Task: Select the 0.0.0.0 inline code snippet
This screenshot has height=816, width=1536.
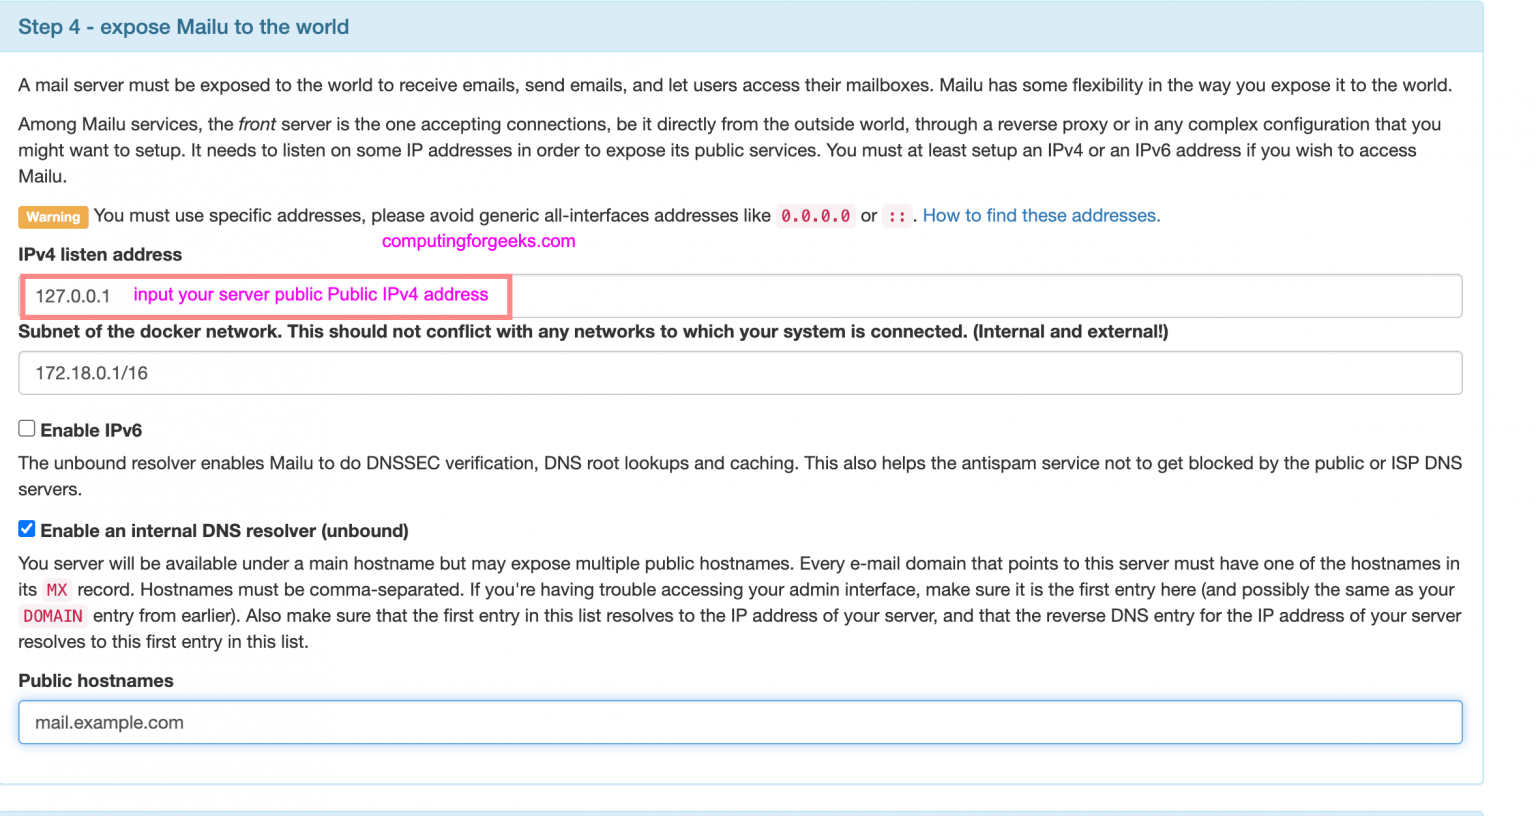Action: click(815, 216)
